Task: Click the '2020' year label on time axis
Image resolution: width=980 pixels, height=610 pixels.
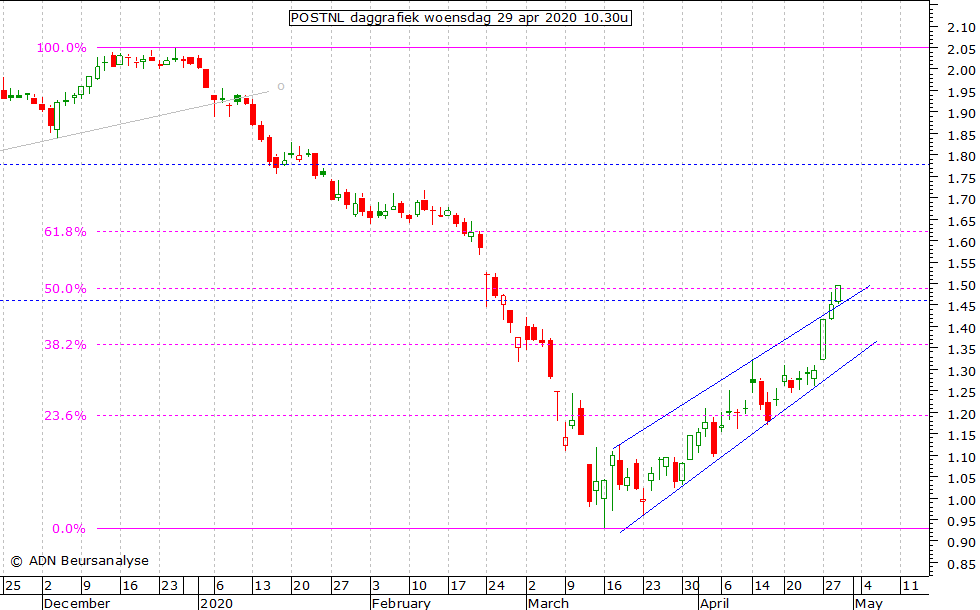Action: (x=216, y=603)
